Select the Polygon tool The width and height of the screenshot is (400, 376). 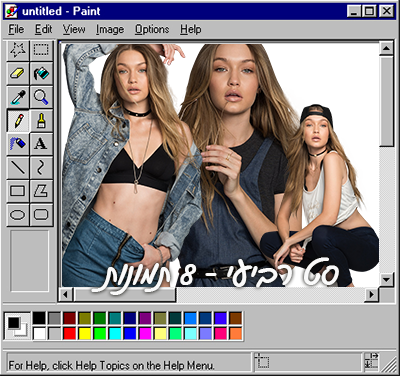tap(41, 191)
